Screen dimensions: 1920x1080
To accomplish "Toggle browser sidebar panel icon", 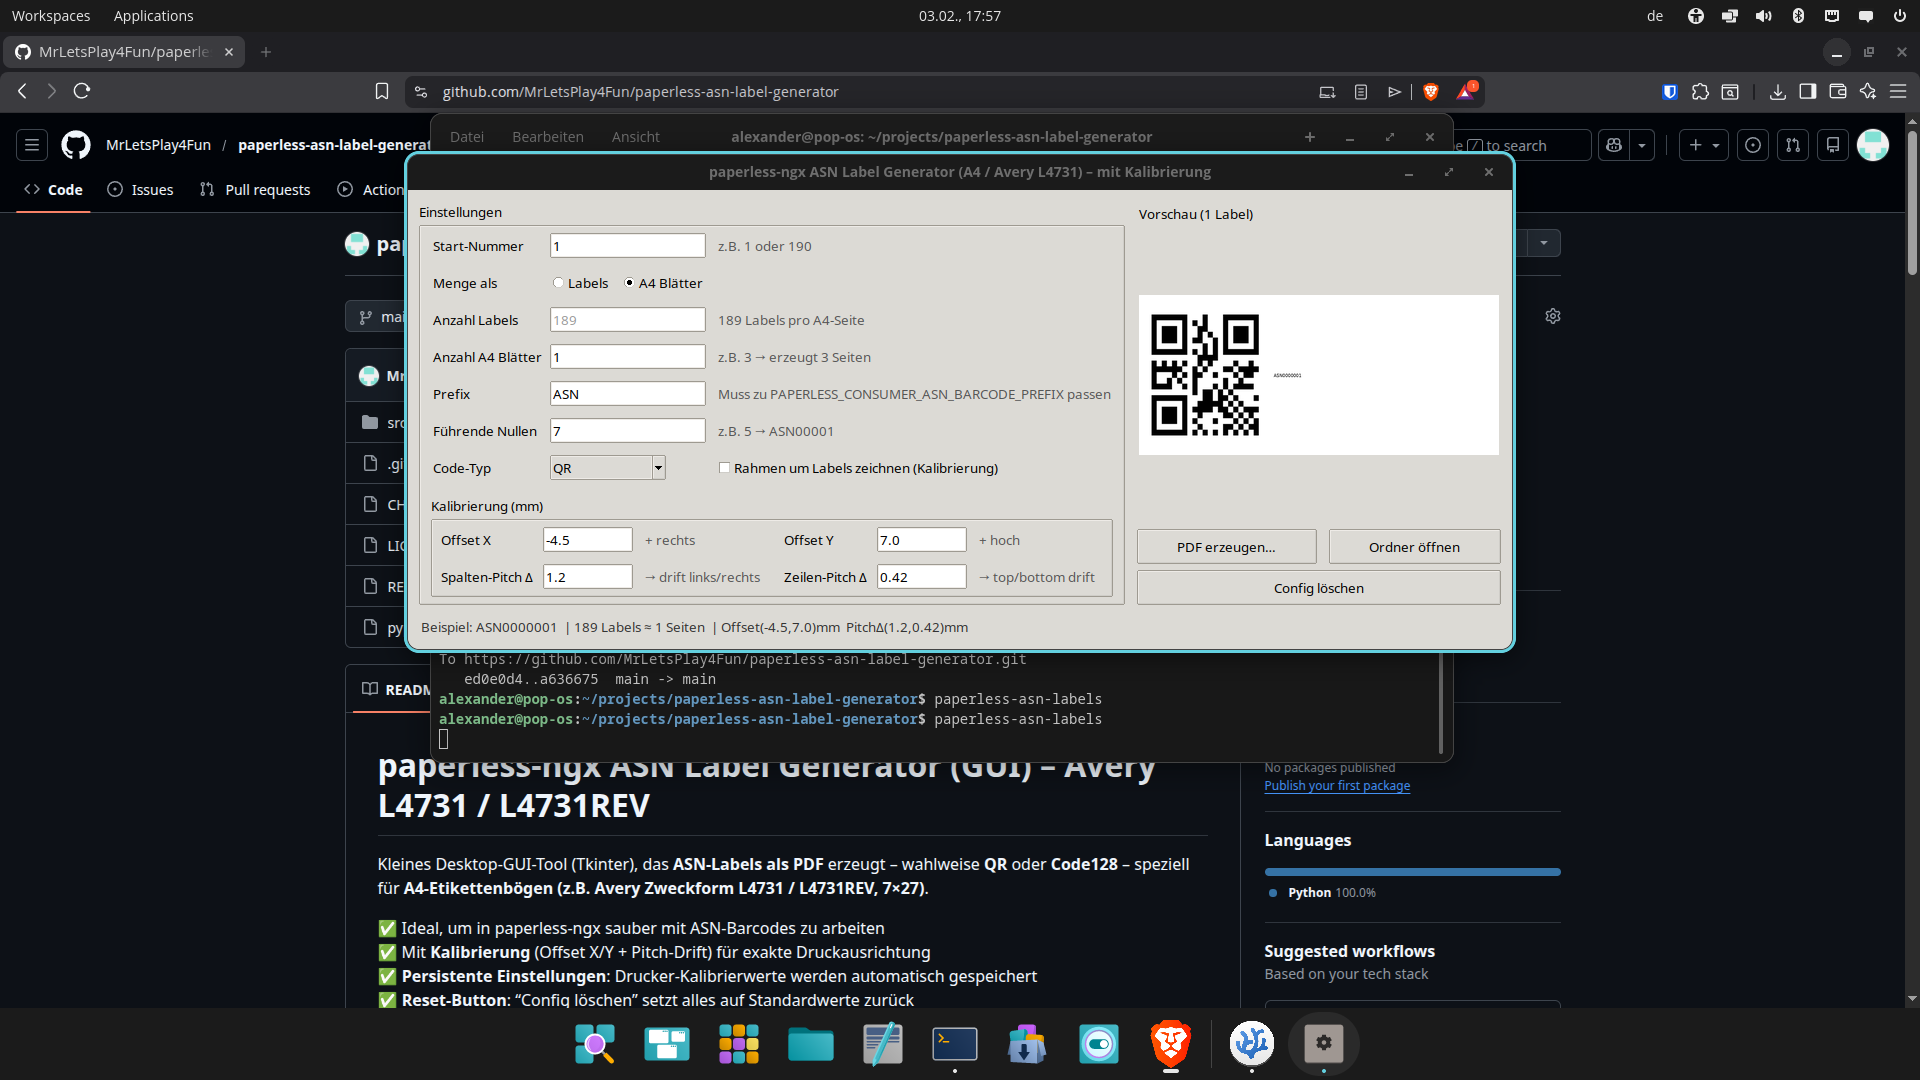I will point(1807,91).
